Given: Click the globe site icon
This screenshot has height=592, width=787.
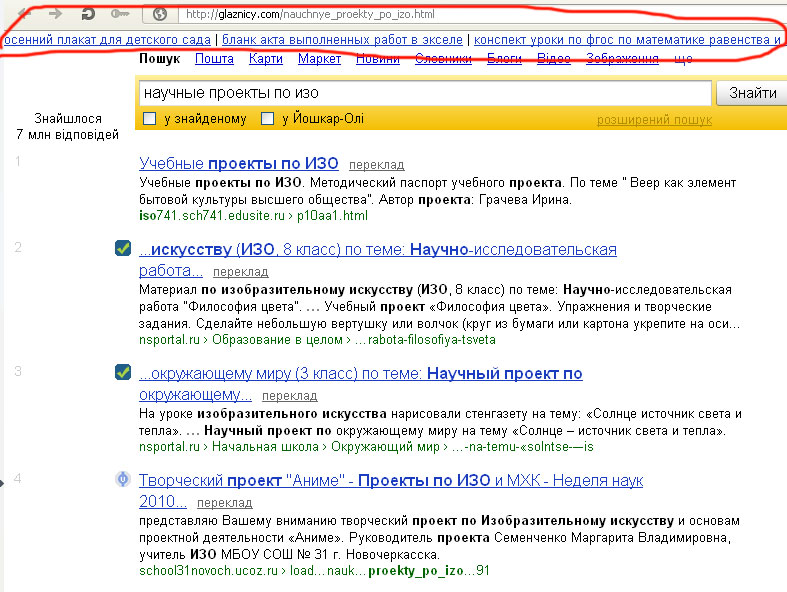Looking at the screenshot, I should [160, 14].
